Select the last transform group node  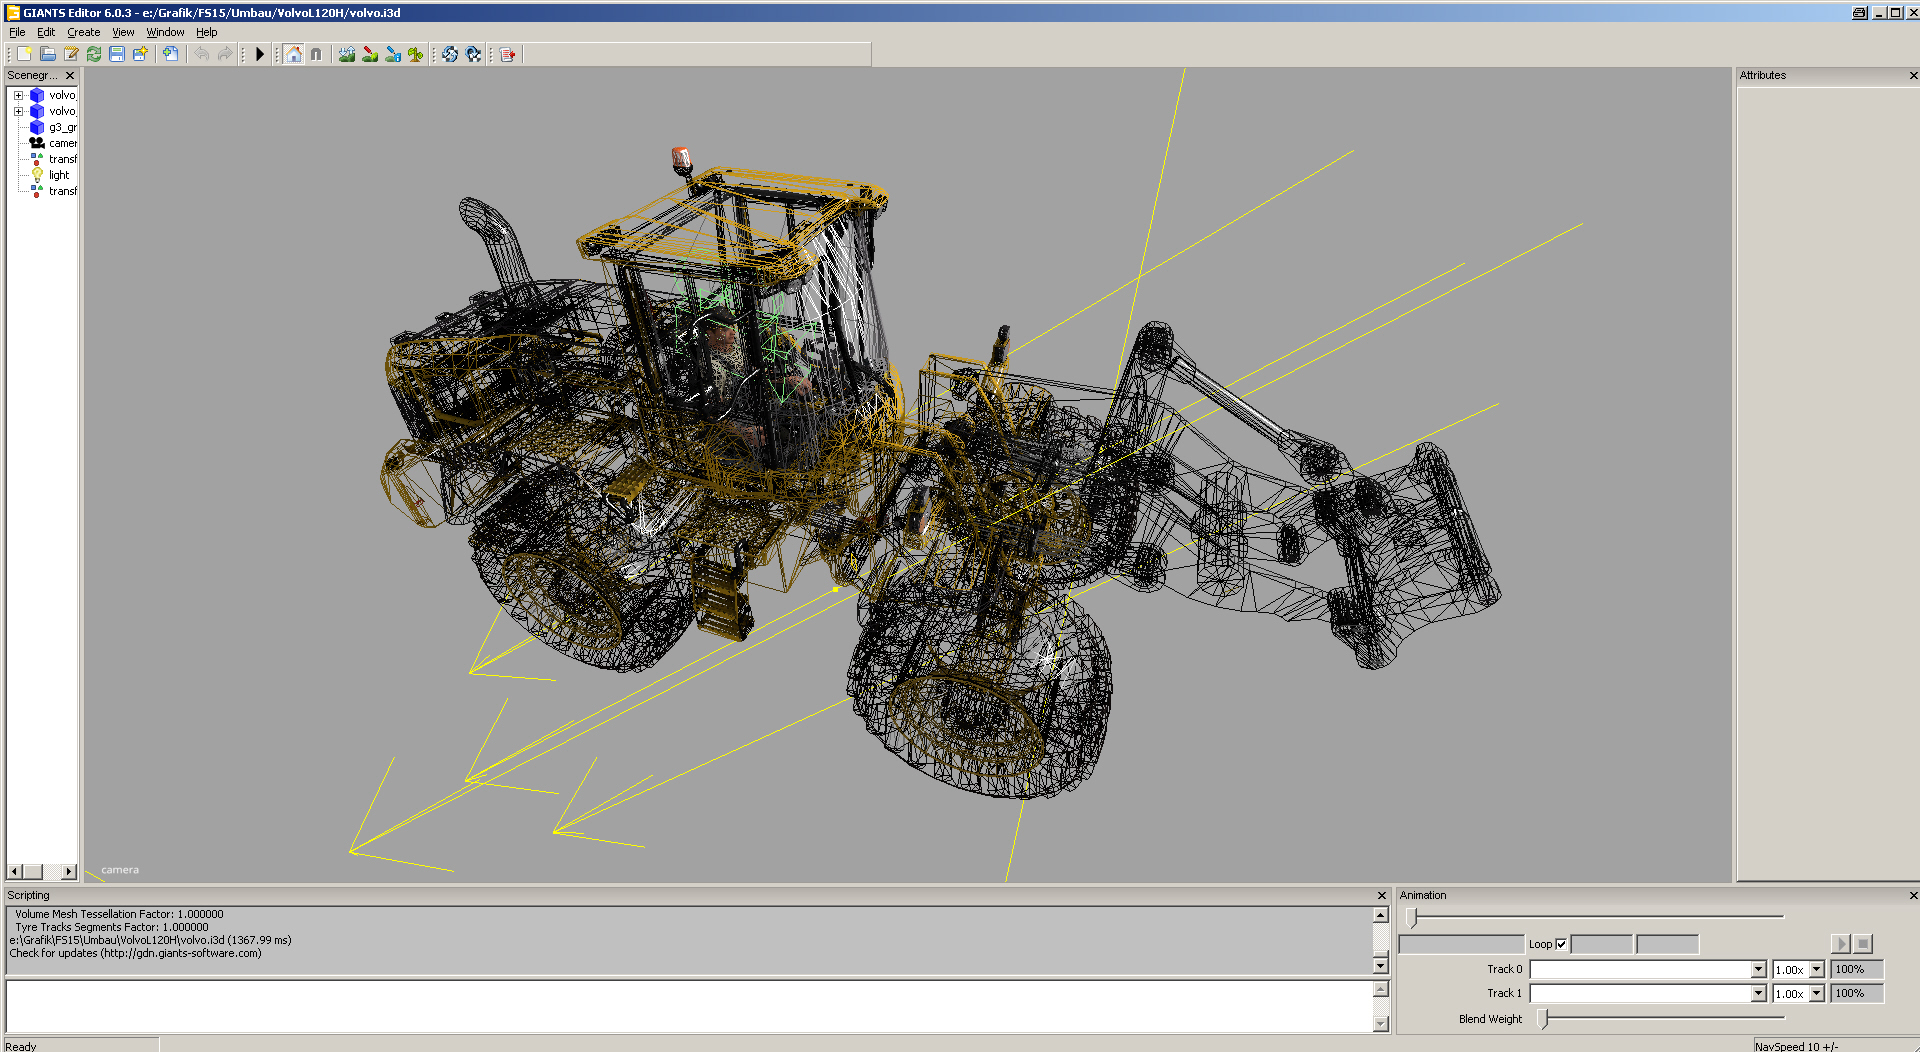[53, 191]
